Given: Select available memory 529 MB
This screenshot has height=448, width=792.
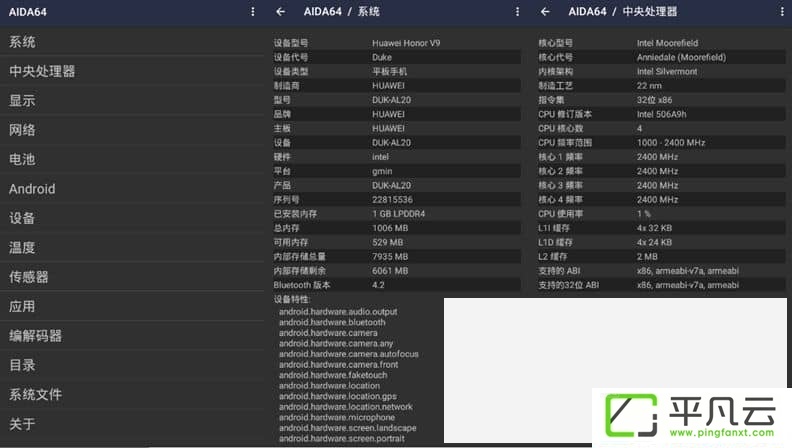Looking at the screenshot, I should (387, 242).
